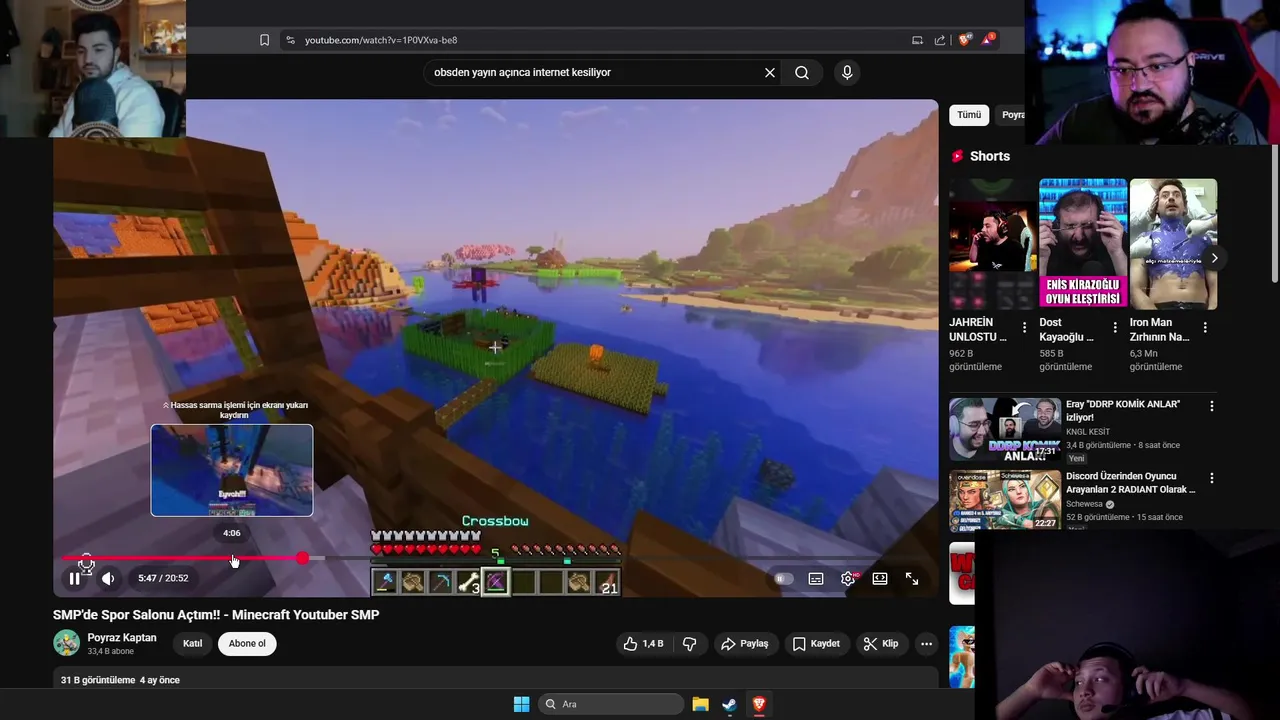Pause the YouTube video
Viewport: 1280px width, 720px height.
click(75, 578)
